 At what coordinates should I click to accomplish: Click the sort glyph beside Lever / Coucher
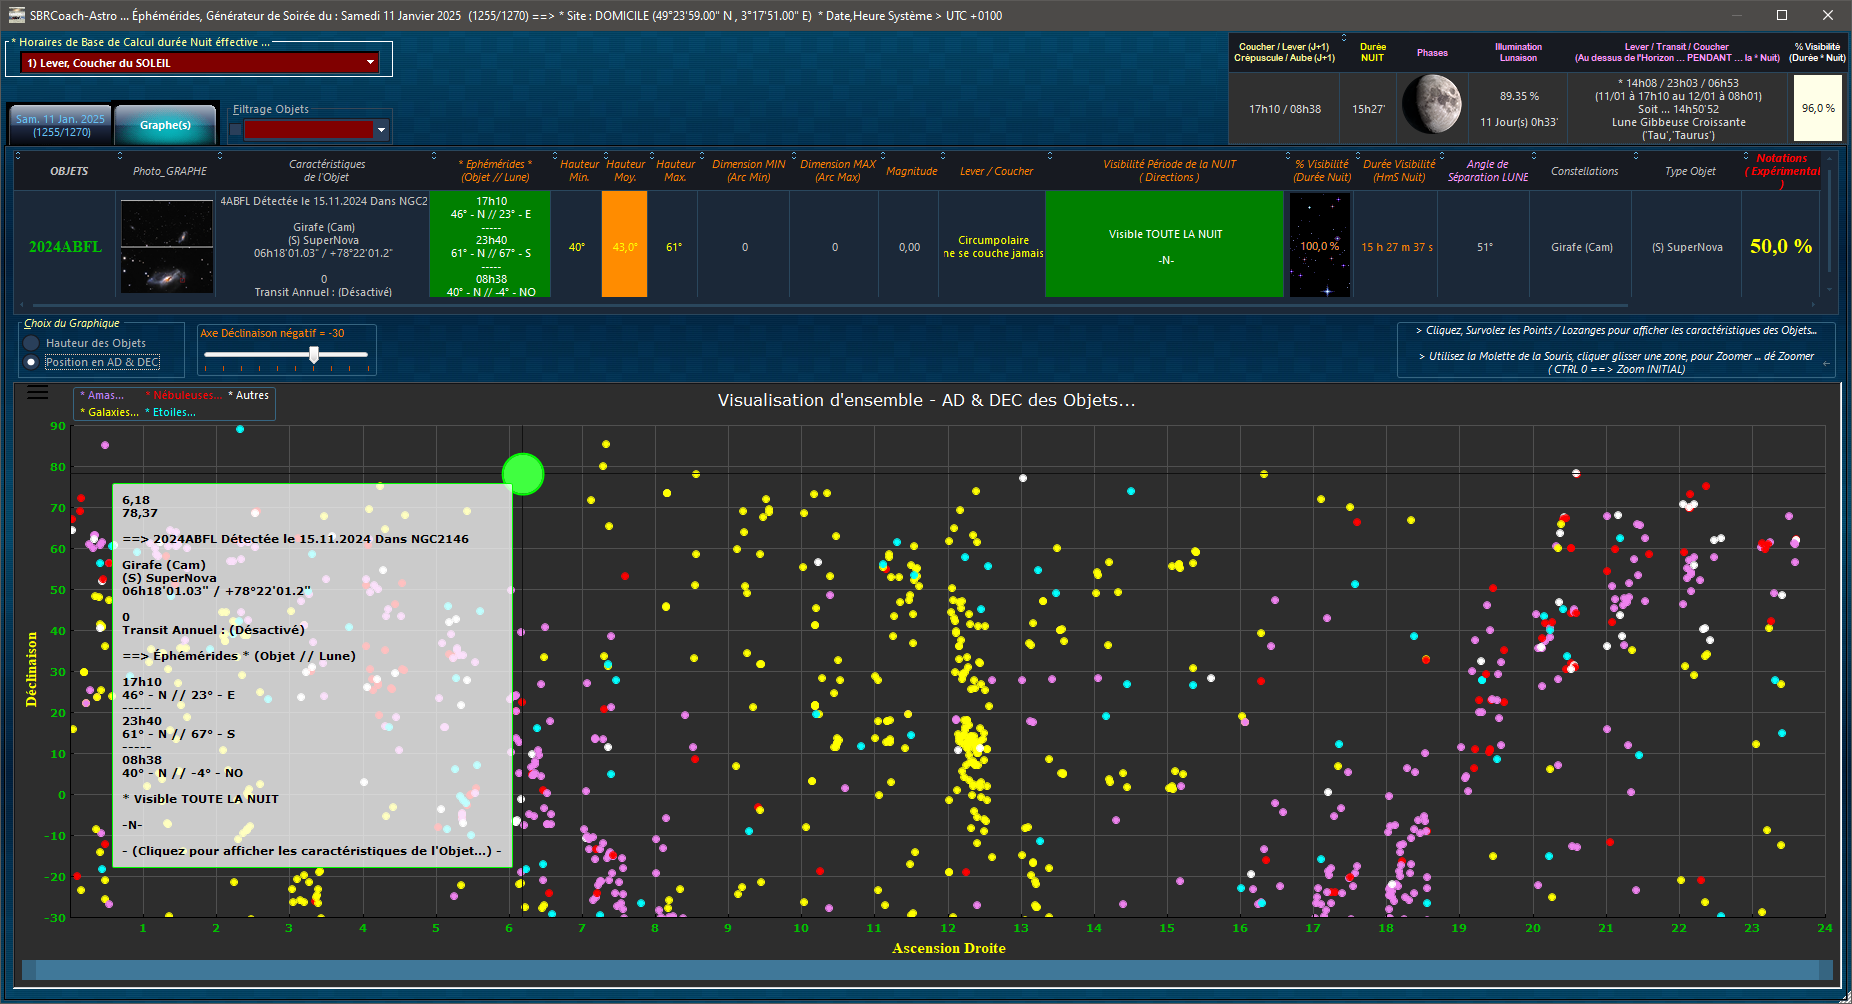pos(943,155)
